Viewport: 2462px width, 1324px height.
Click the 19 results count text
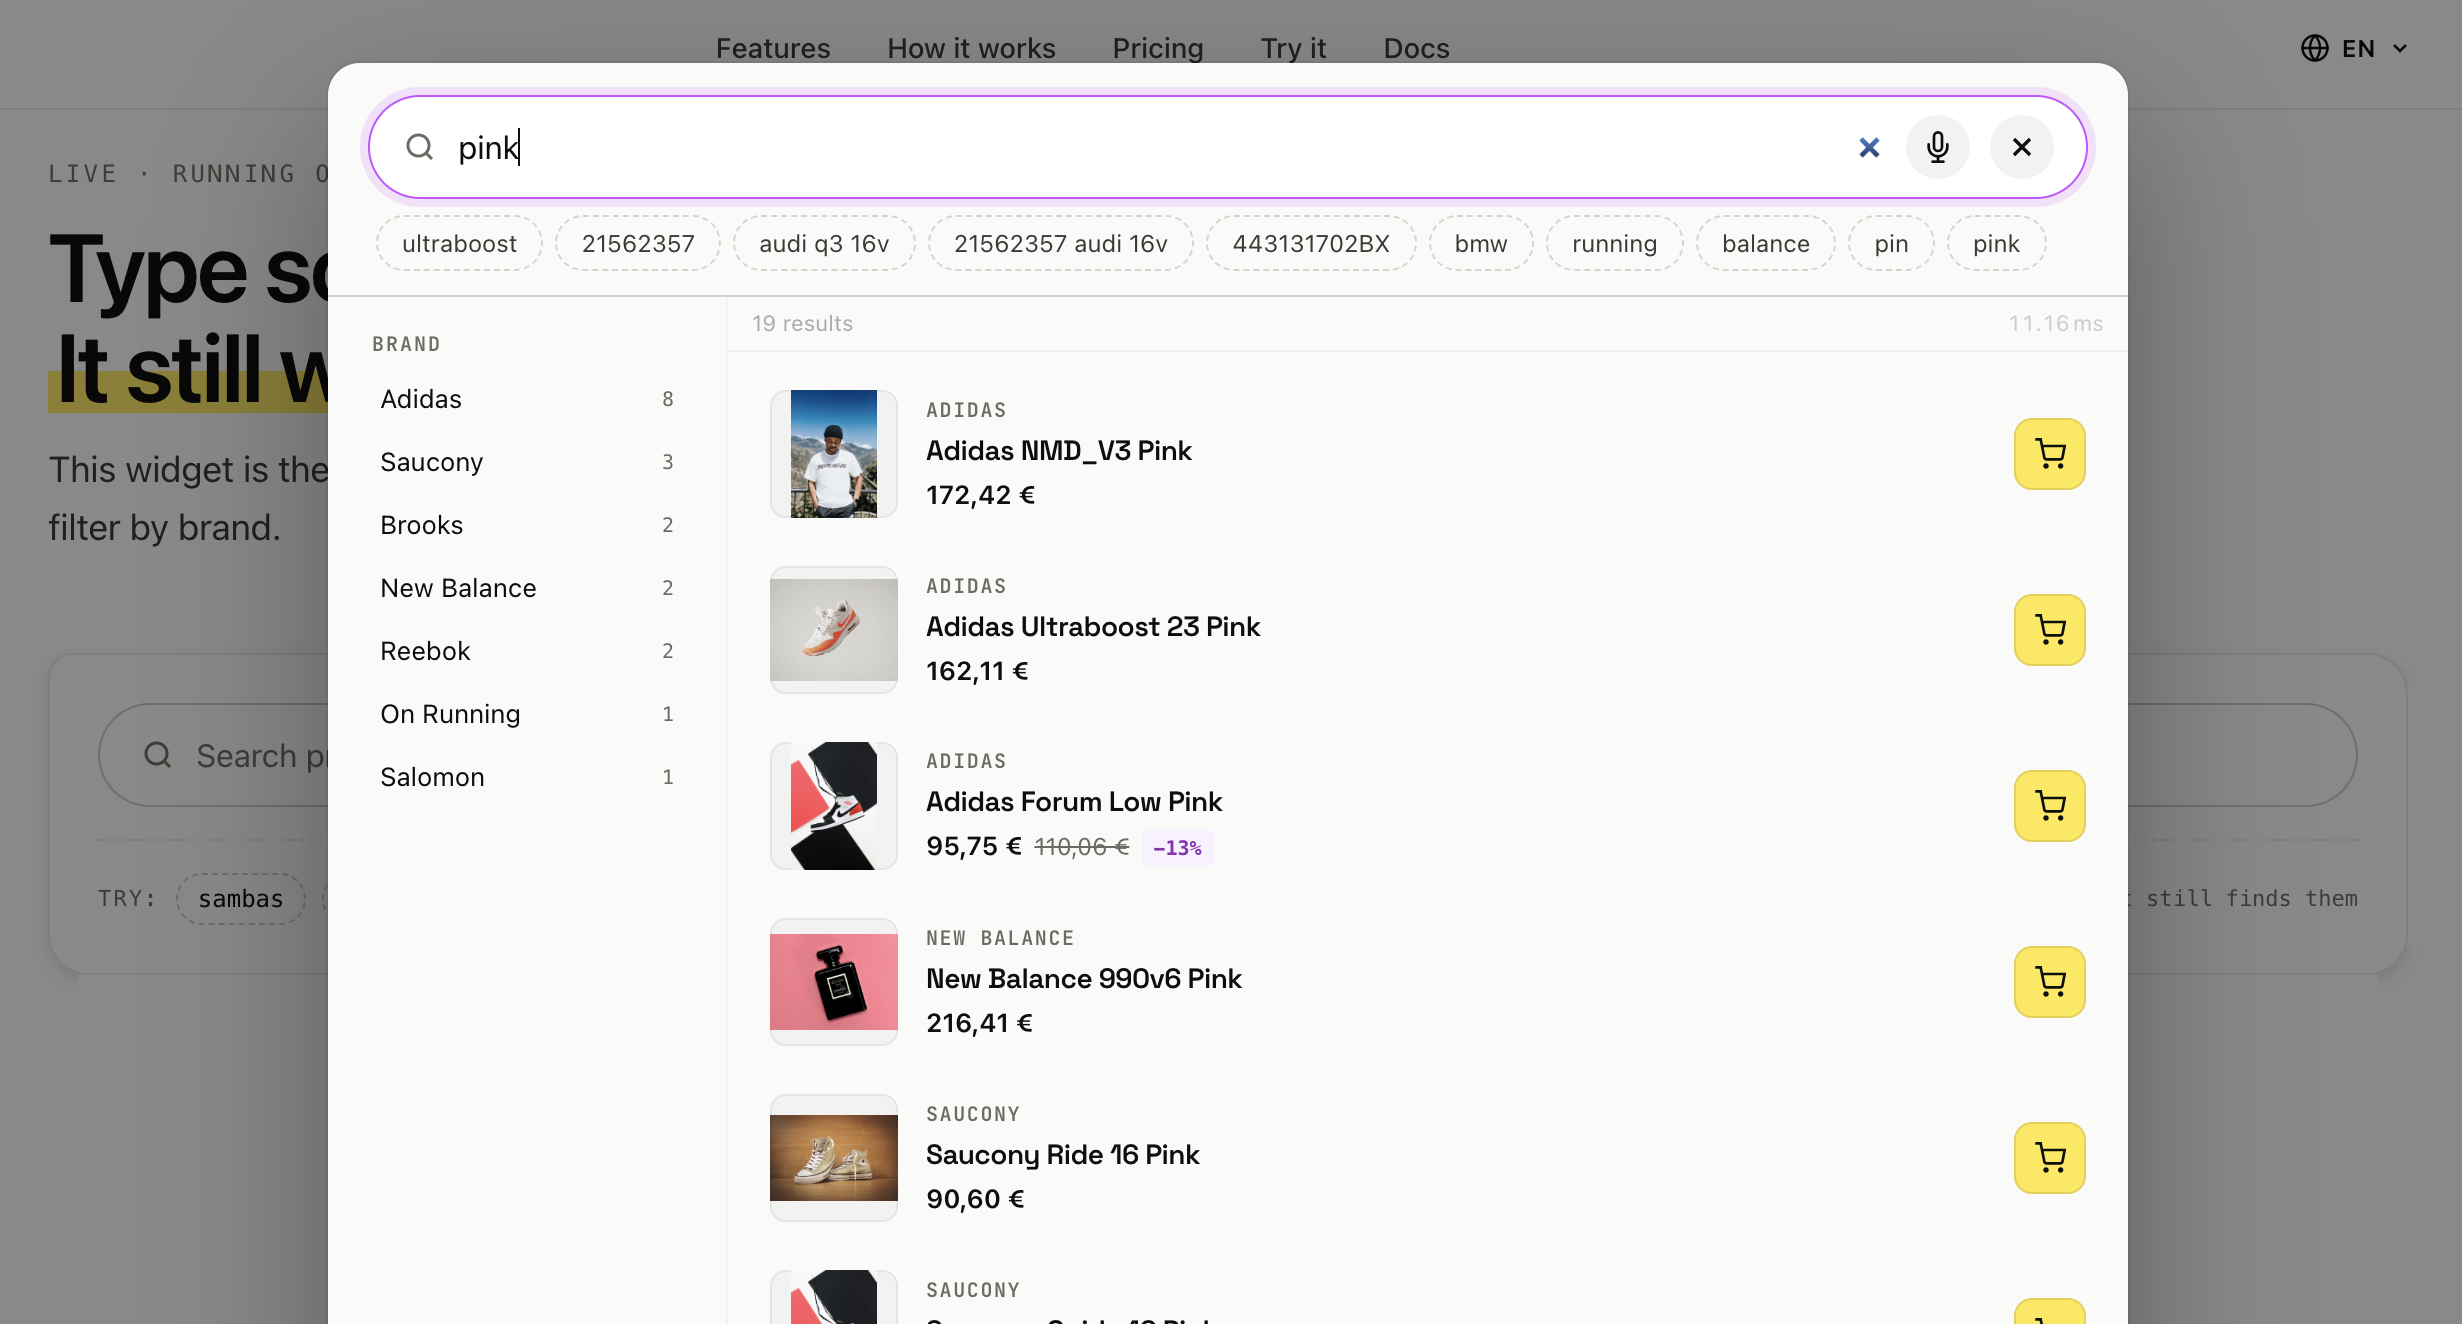(803, 324)
